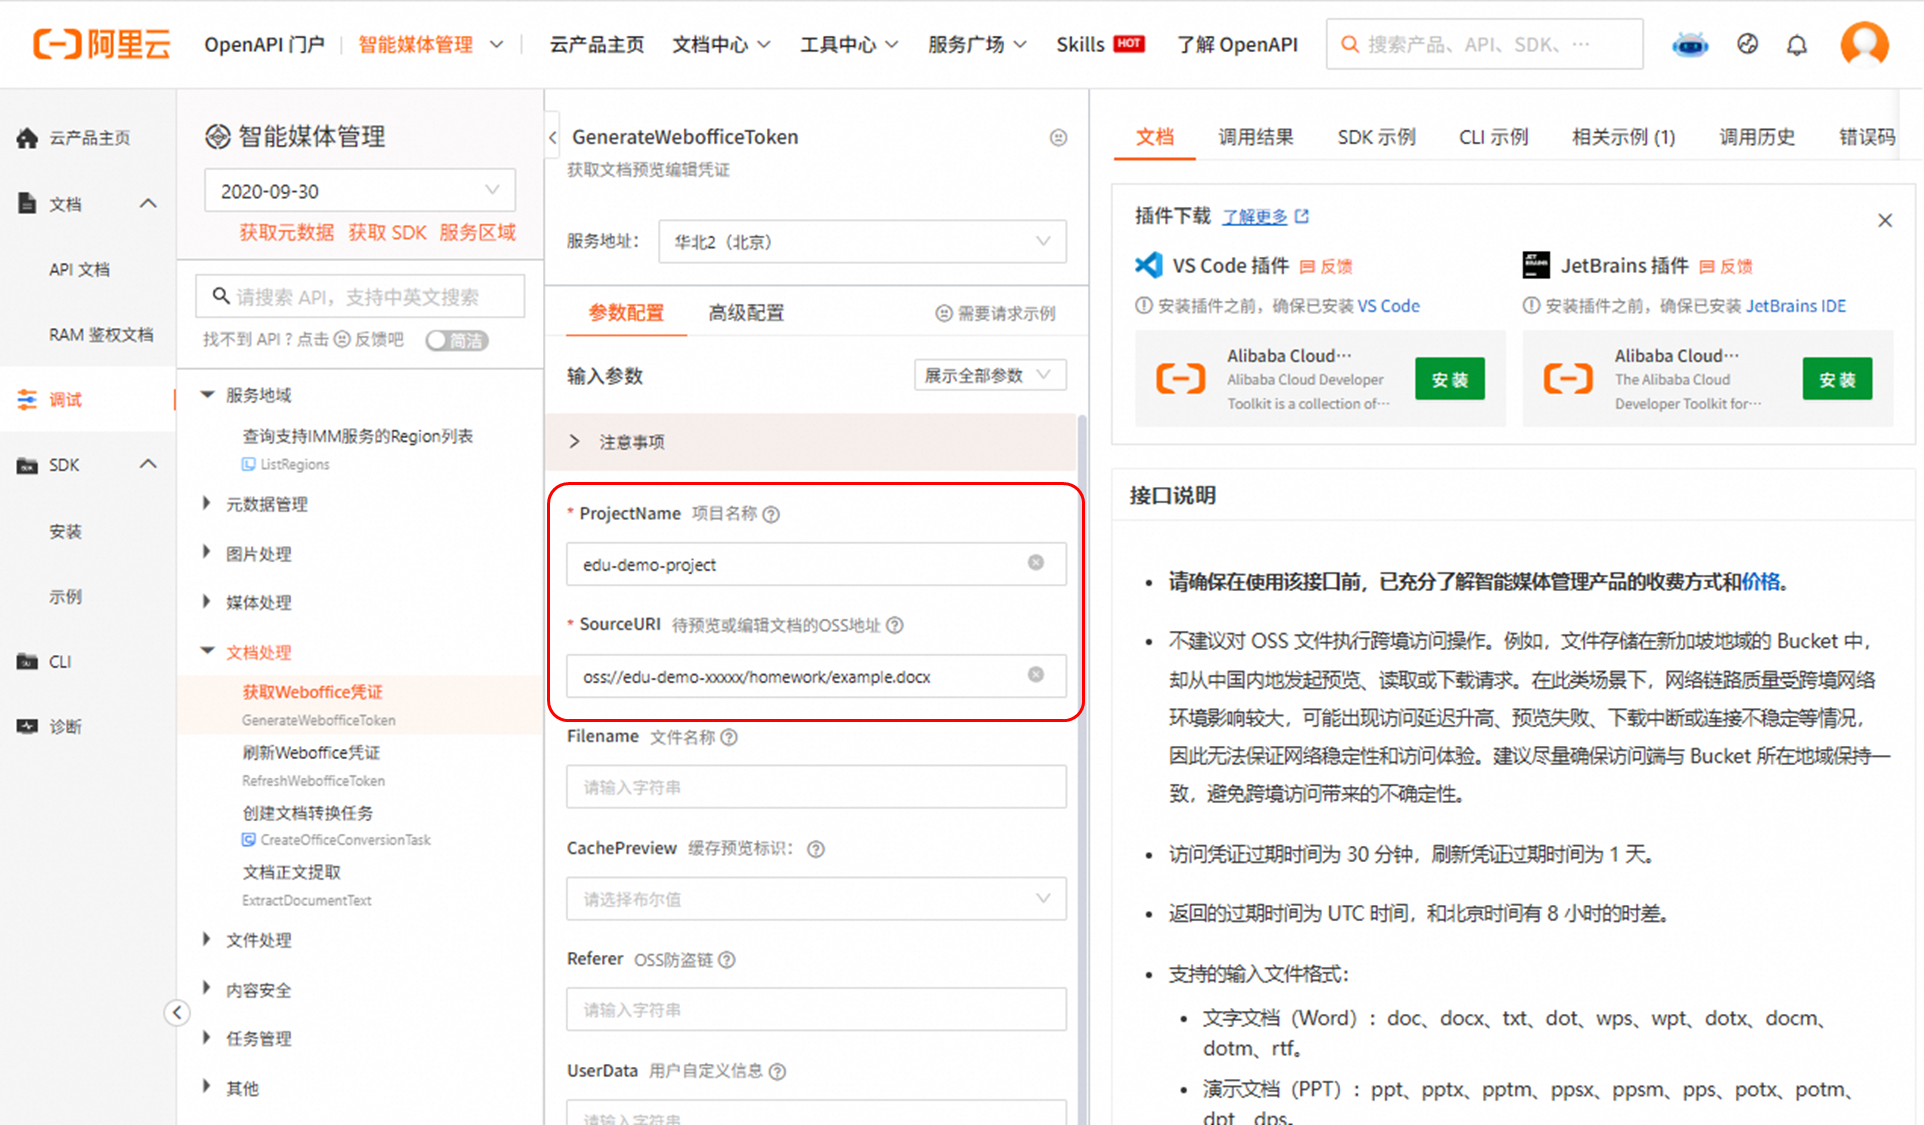Install the VS Code Alibaba Cloud plugin
Screen dimensions: 1924x1125
coord(1450,379)
